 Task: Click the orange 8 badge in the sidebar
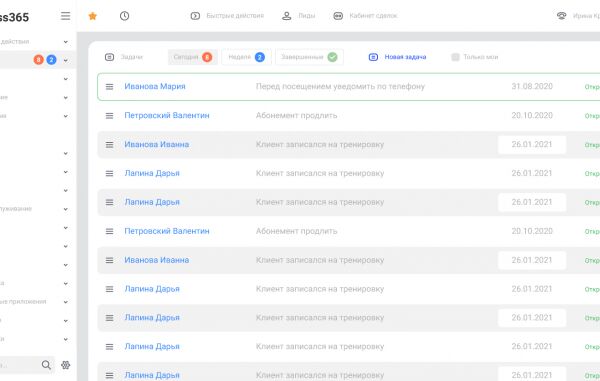point(38,60)
